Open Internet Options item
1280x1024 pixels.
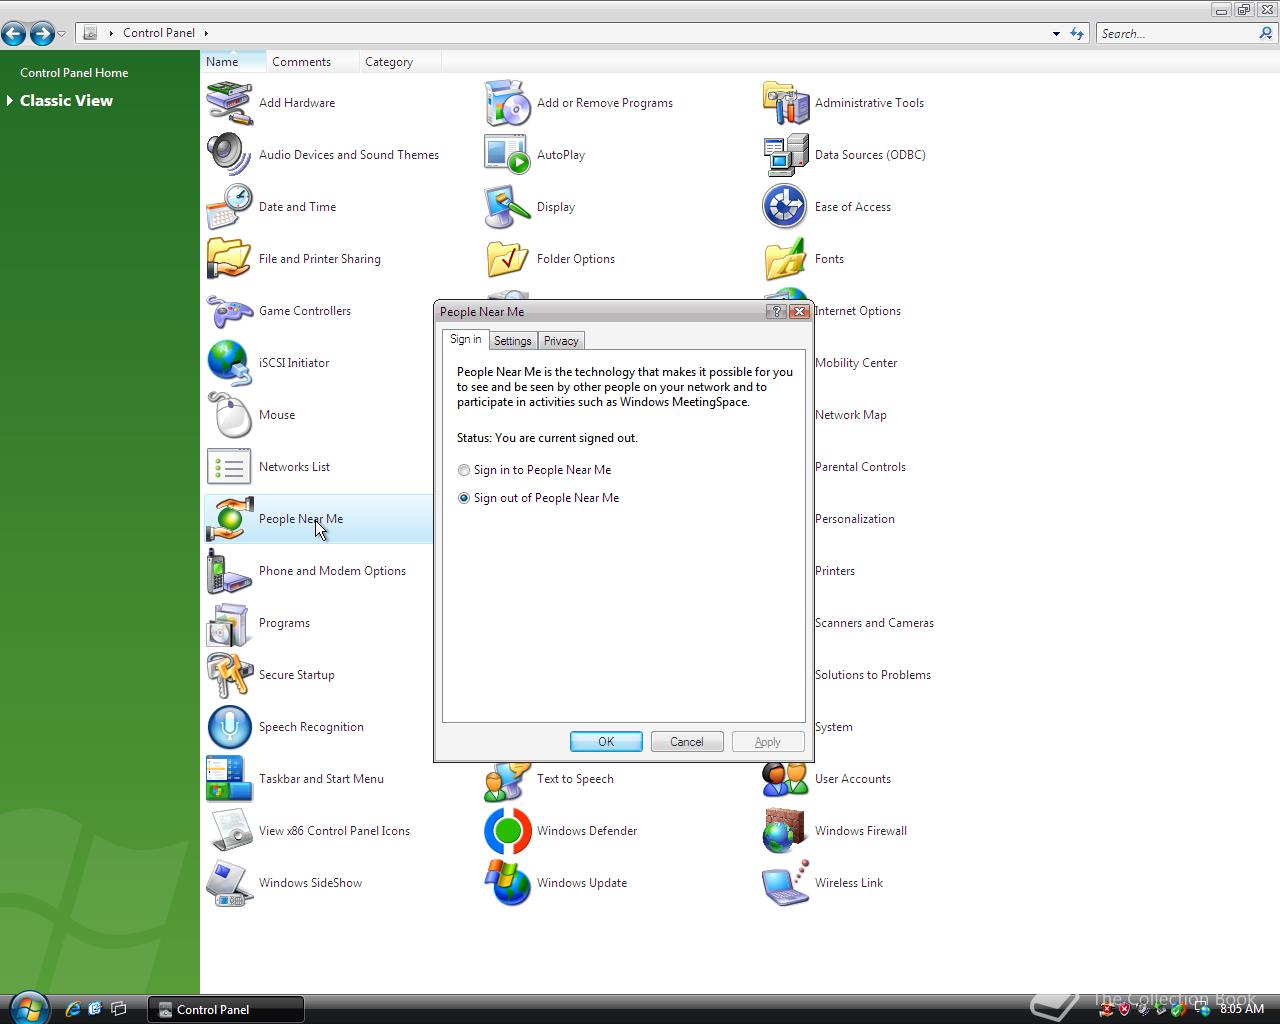click(858, 311)
